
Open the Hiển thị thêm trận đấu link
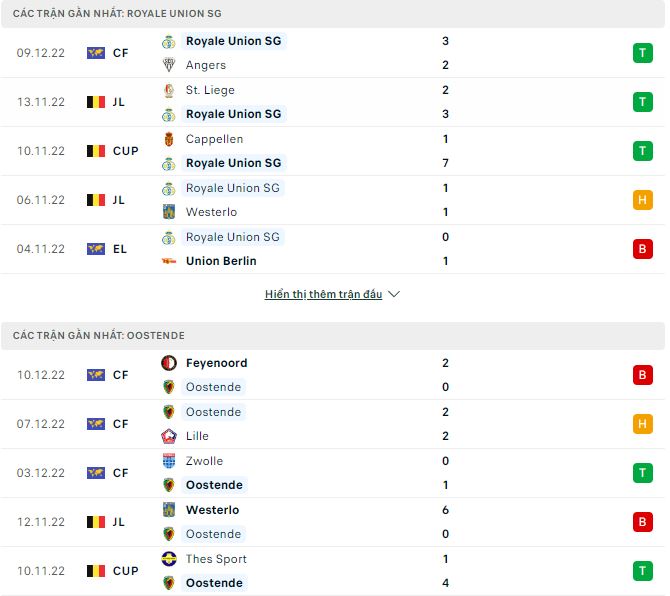coord(323,295)
